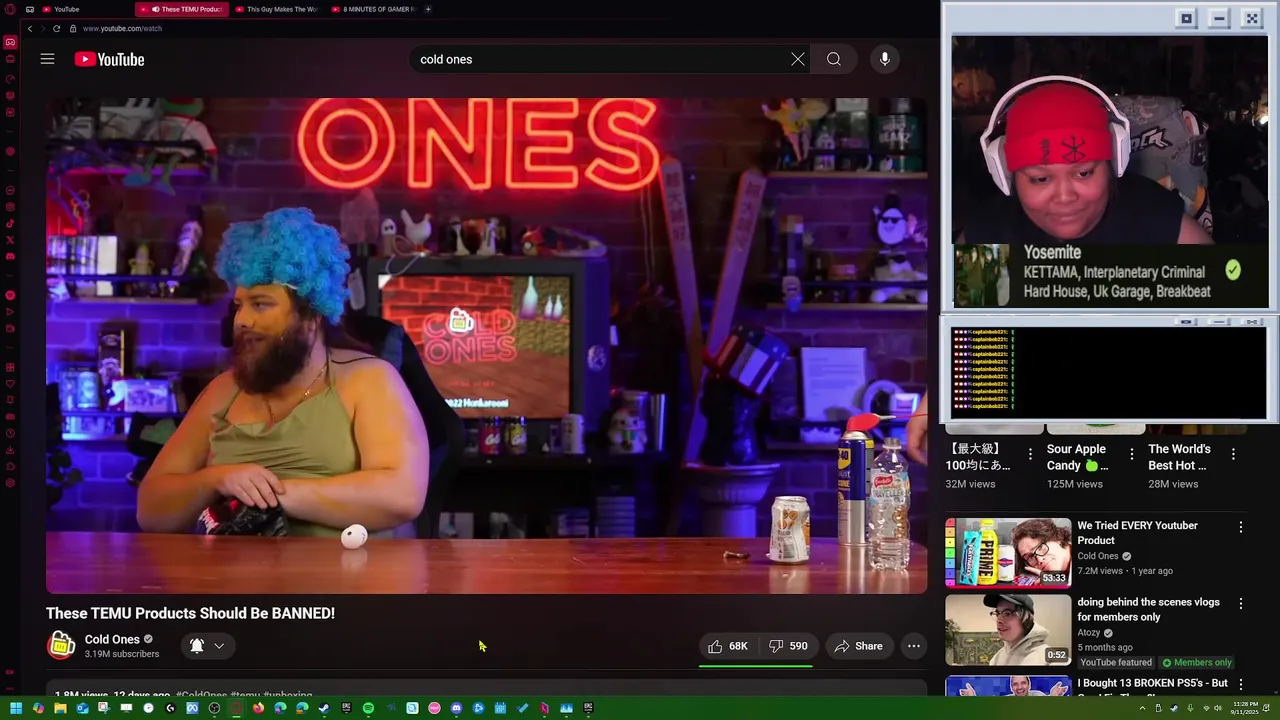This screenshot has width=1280, height=720.
Task: Open options for Sour Apple Candy short
Action: pyautogui.click(x=1132, y=454)
